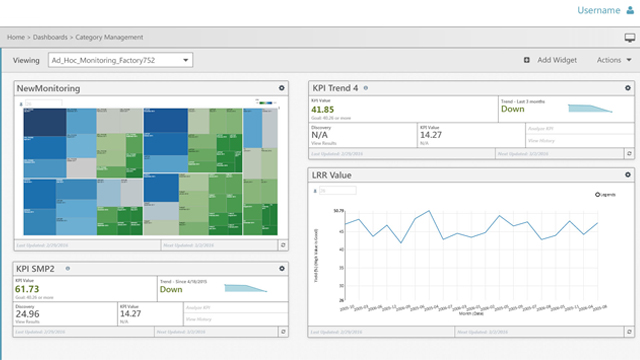
Task: Click View History in KPI SMP2
Action: (x=198, y=319)
